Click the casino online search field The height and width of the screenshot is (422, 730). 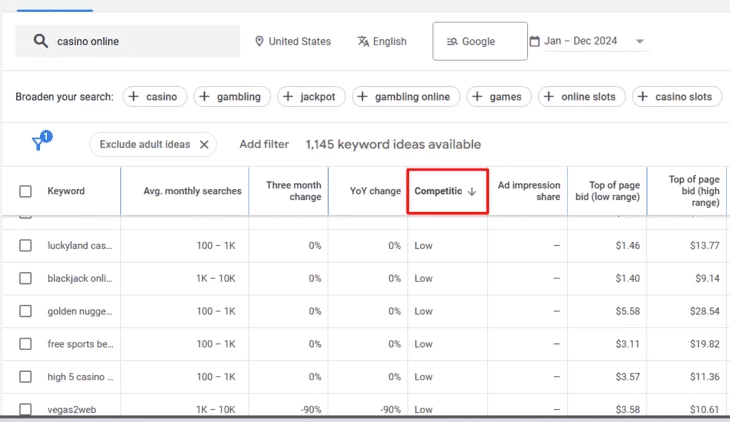click(x=128, y=41)
